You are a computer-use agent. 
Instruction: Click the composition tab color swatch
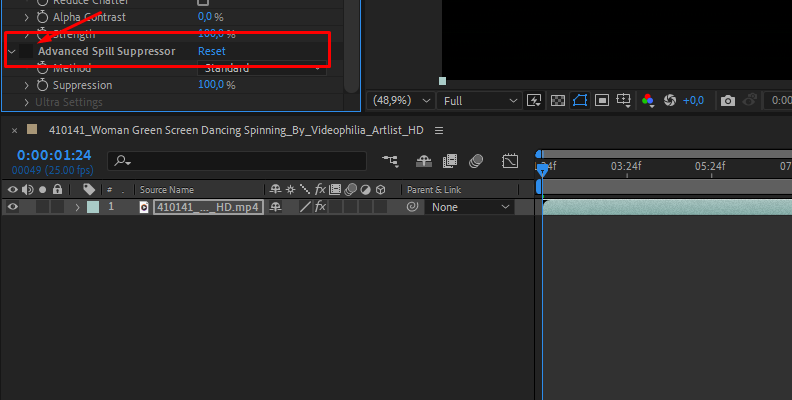[x=32, y=129]
